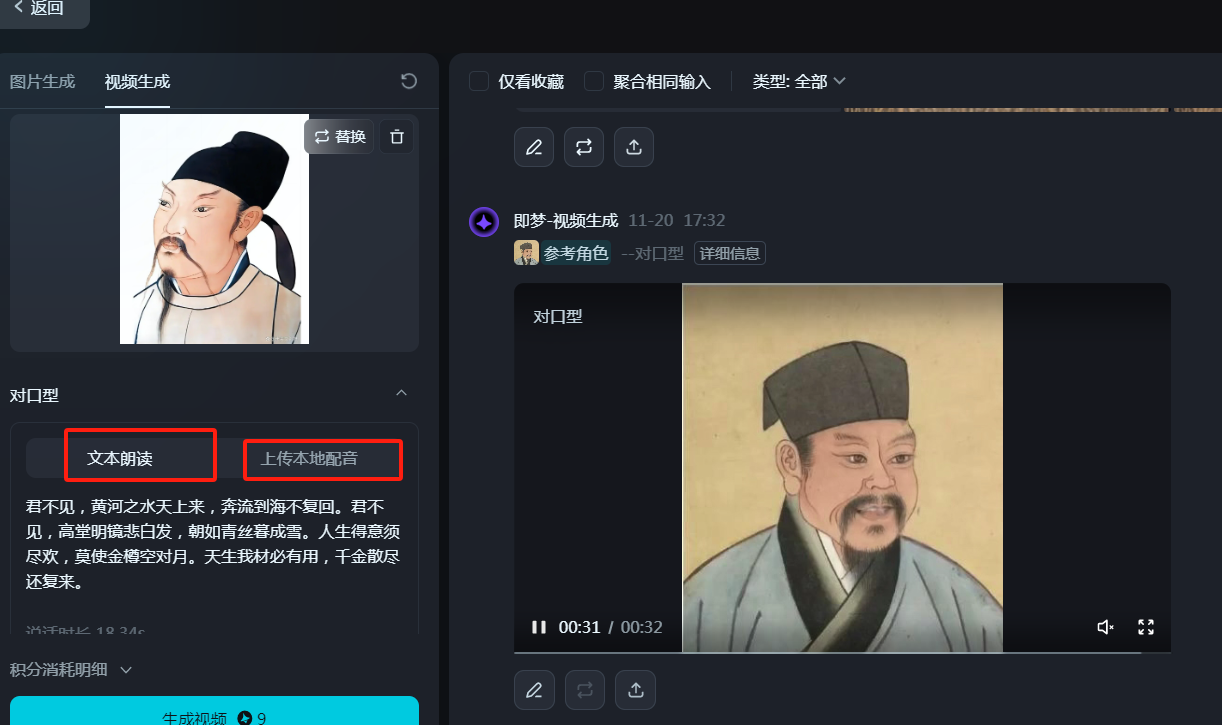Regenerate the video using the loop icon

(584, 690)
